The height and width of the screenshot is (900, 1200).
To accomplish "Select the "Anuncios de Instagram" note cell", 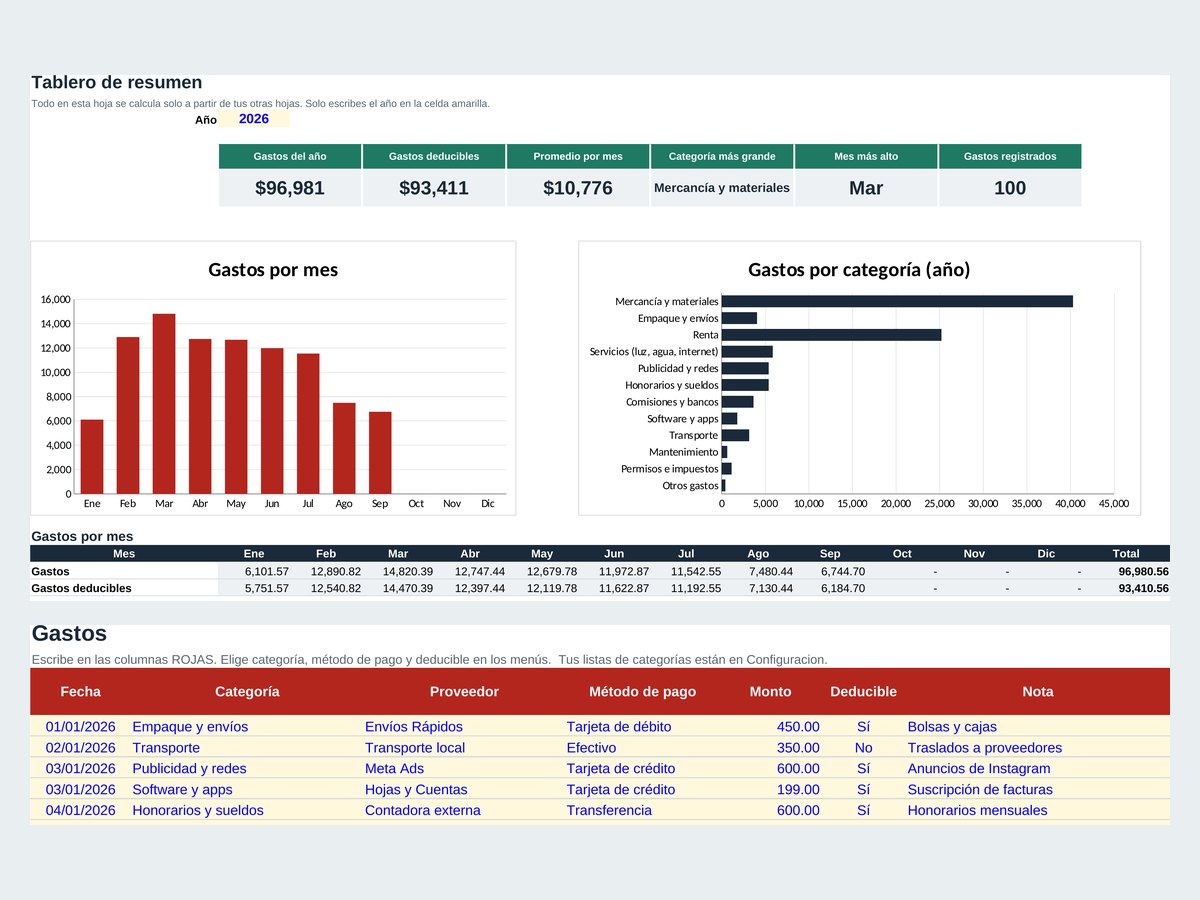I will point(1038,769).
